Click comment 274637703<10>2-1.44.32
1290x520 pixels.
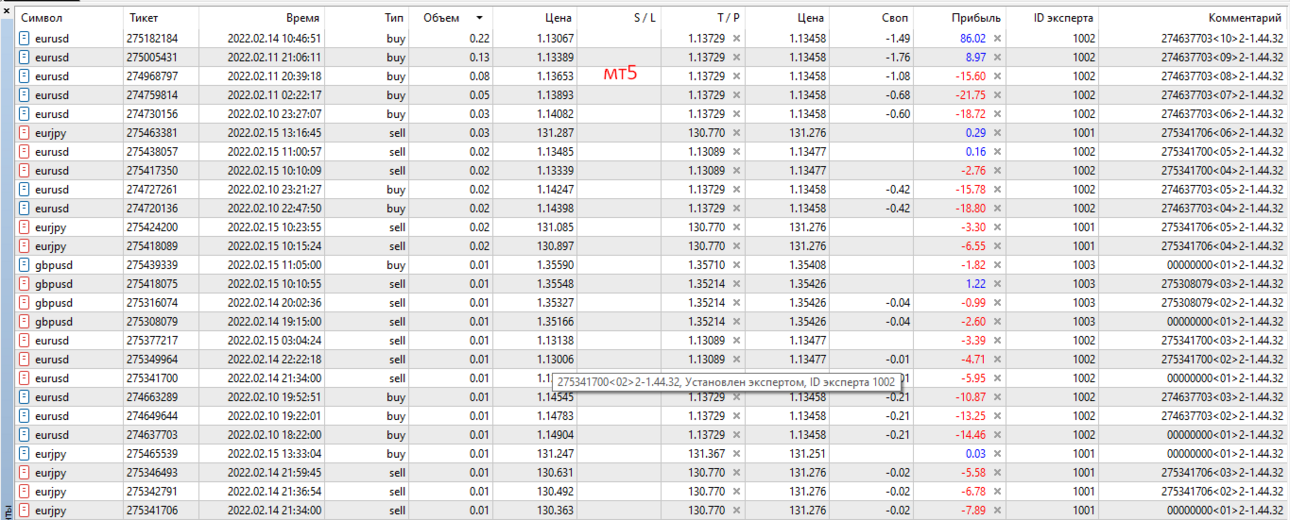pos(1222,38)
